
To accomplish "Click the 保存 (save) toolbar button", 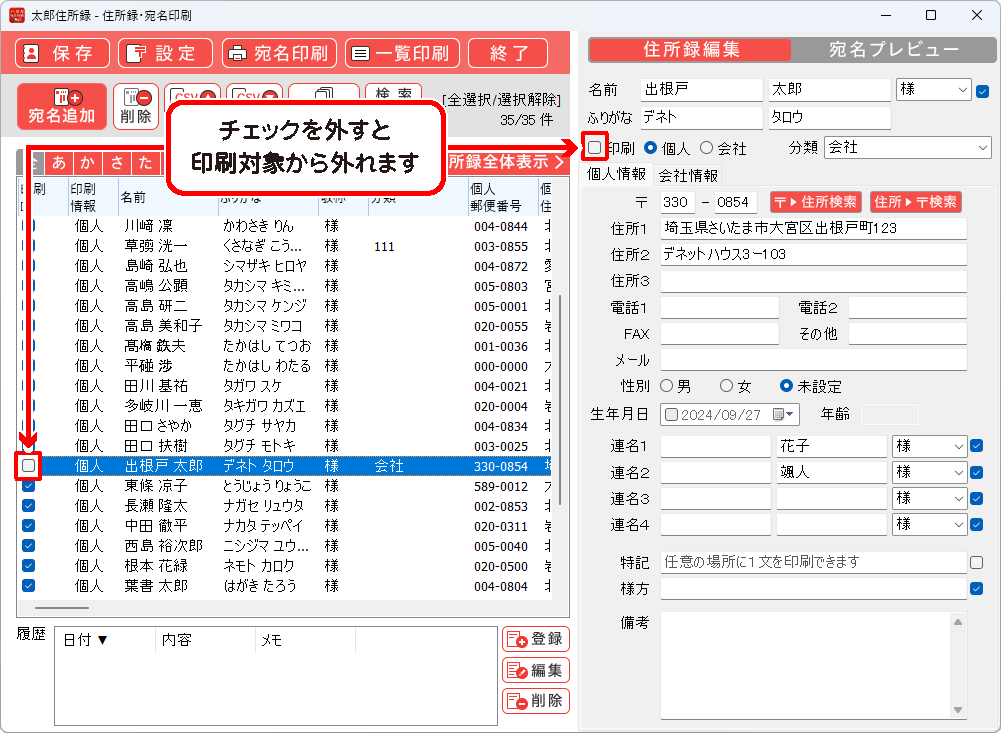I will coord(62,53).
